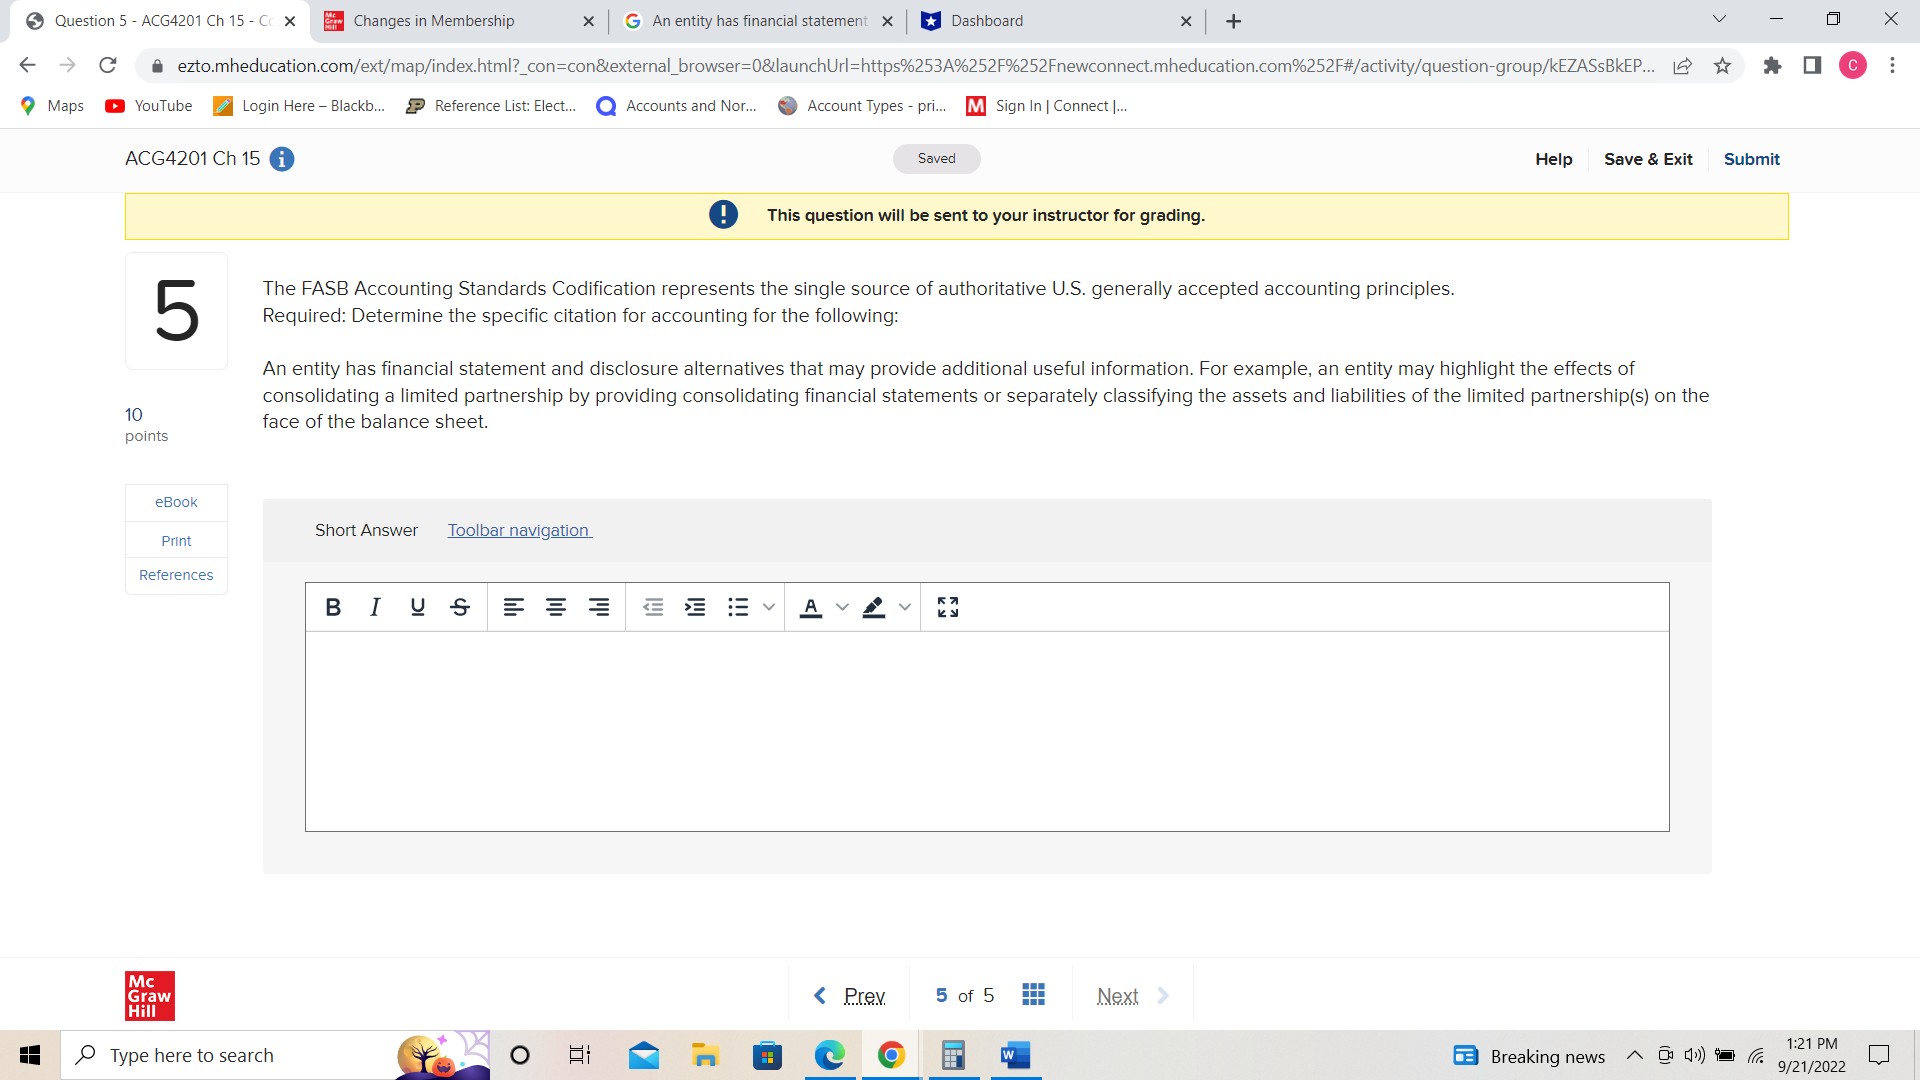The width and height of the screenshot is (1920, 1080).
Task: Click the info icon next to ACG4201 Ch 15
Action: tap(281, 159)
